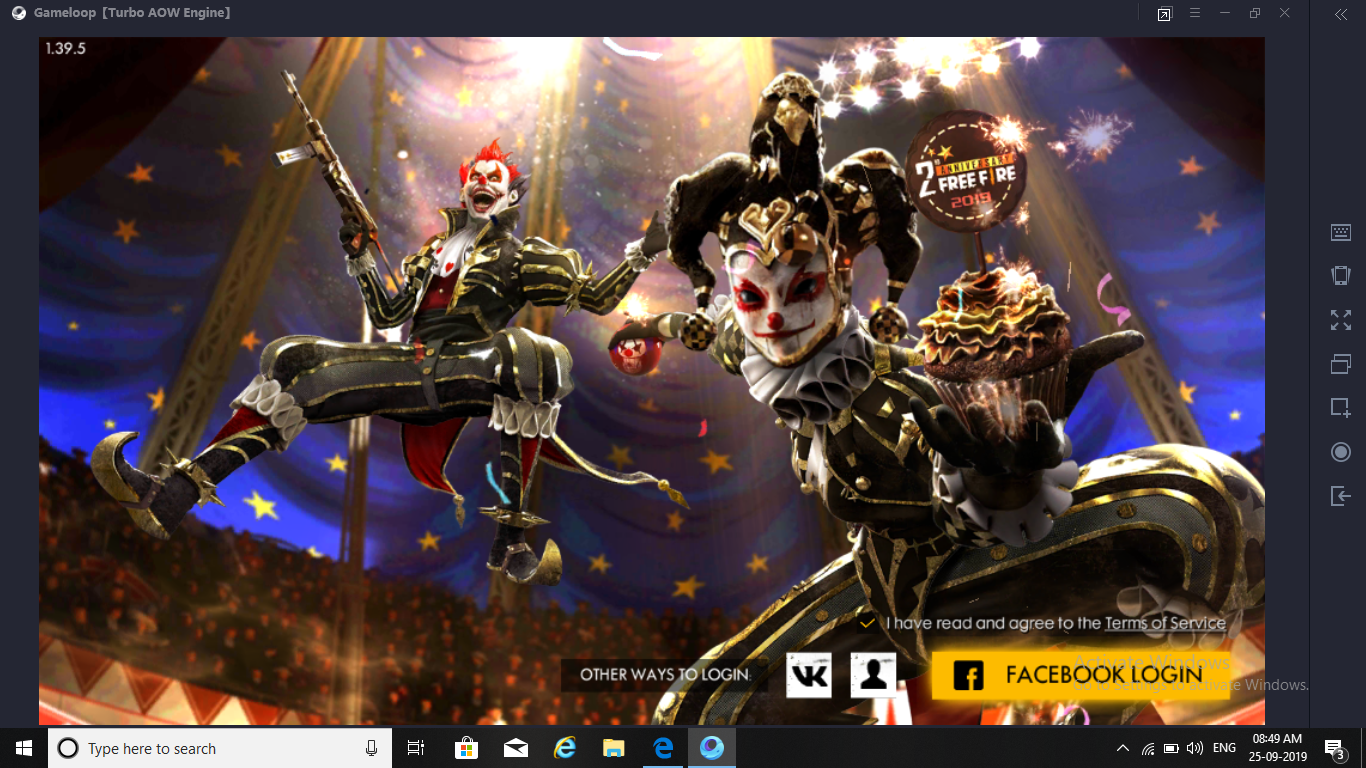This screenshot has width=1366, height=768.
Task: Open the multi-window icon in sidebar
Action: [1341, 364]
